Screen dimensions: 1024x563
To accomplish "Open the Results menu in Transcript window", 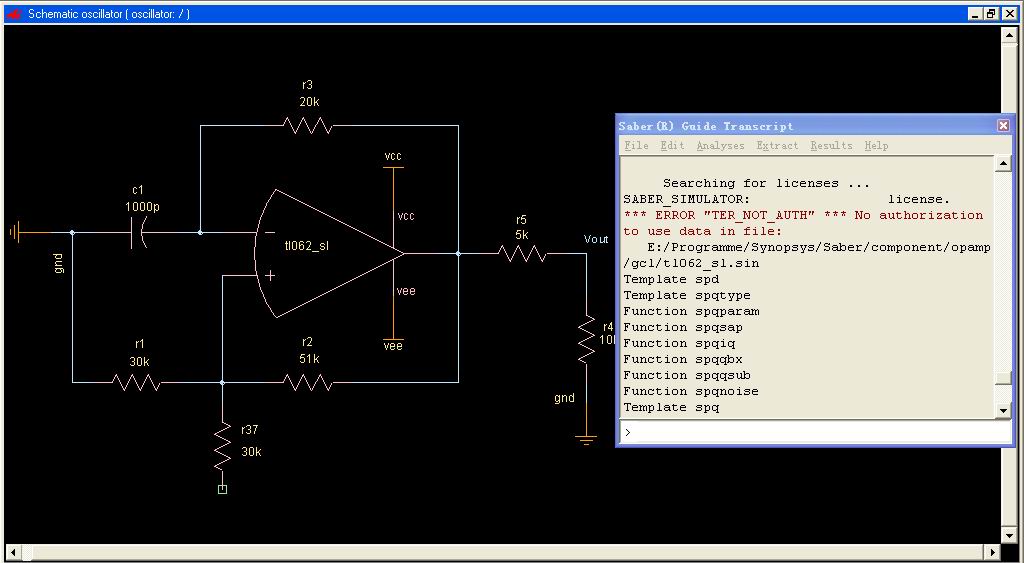I will pyautogui.click(x=831, y=145).
